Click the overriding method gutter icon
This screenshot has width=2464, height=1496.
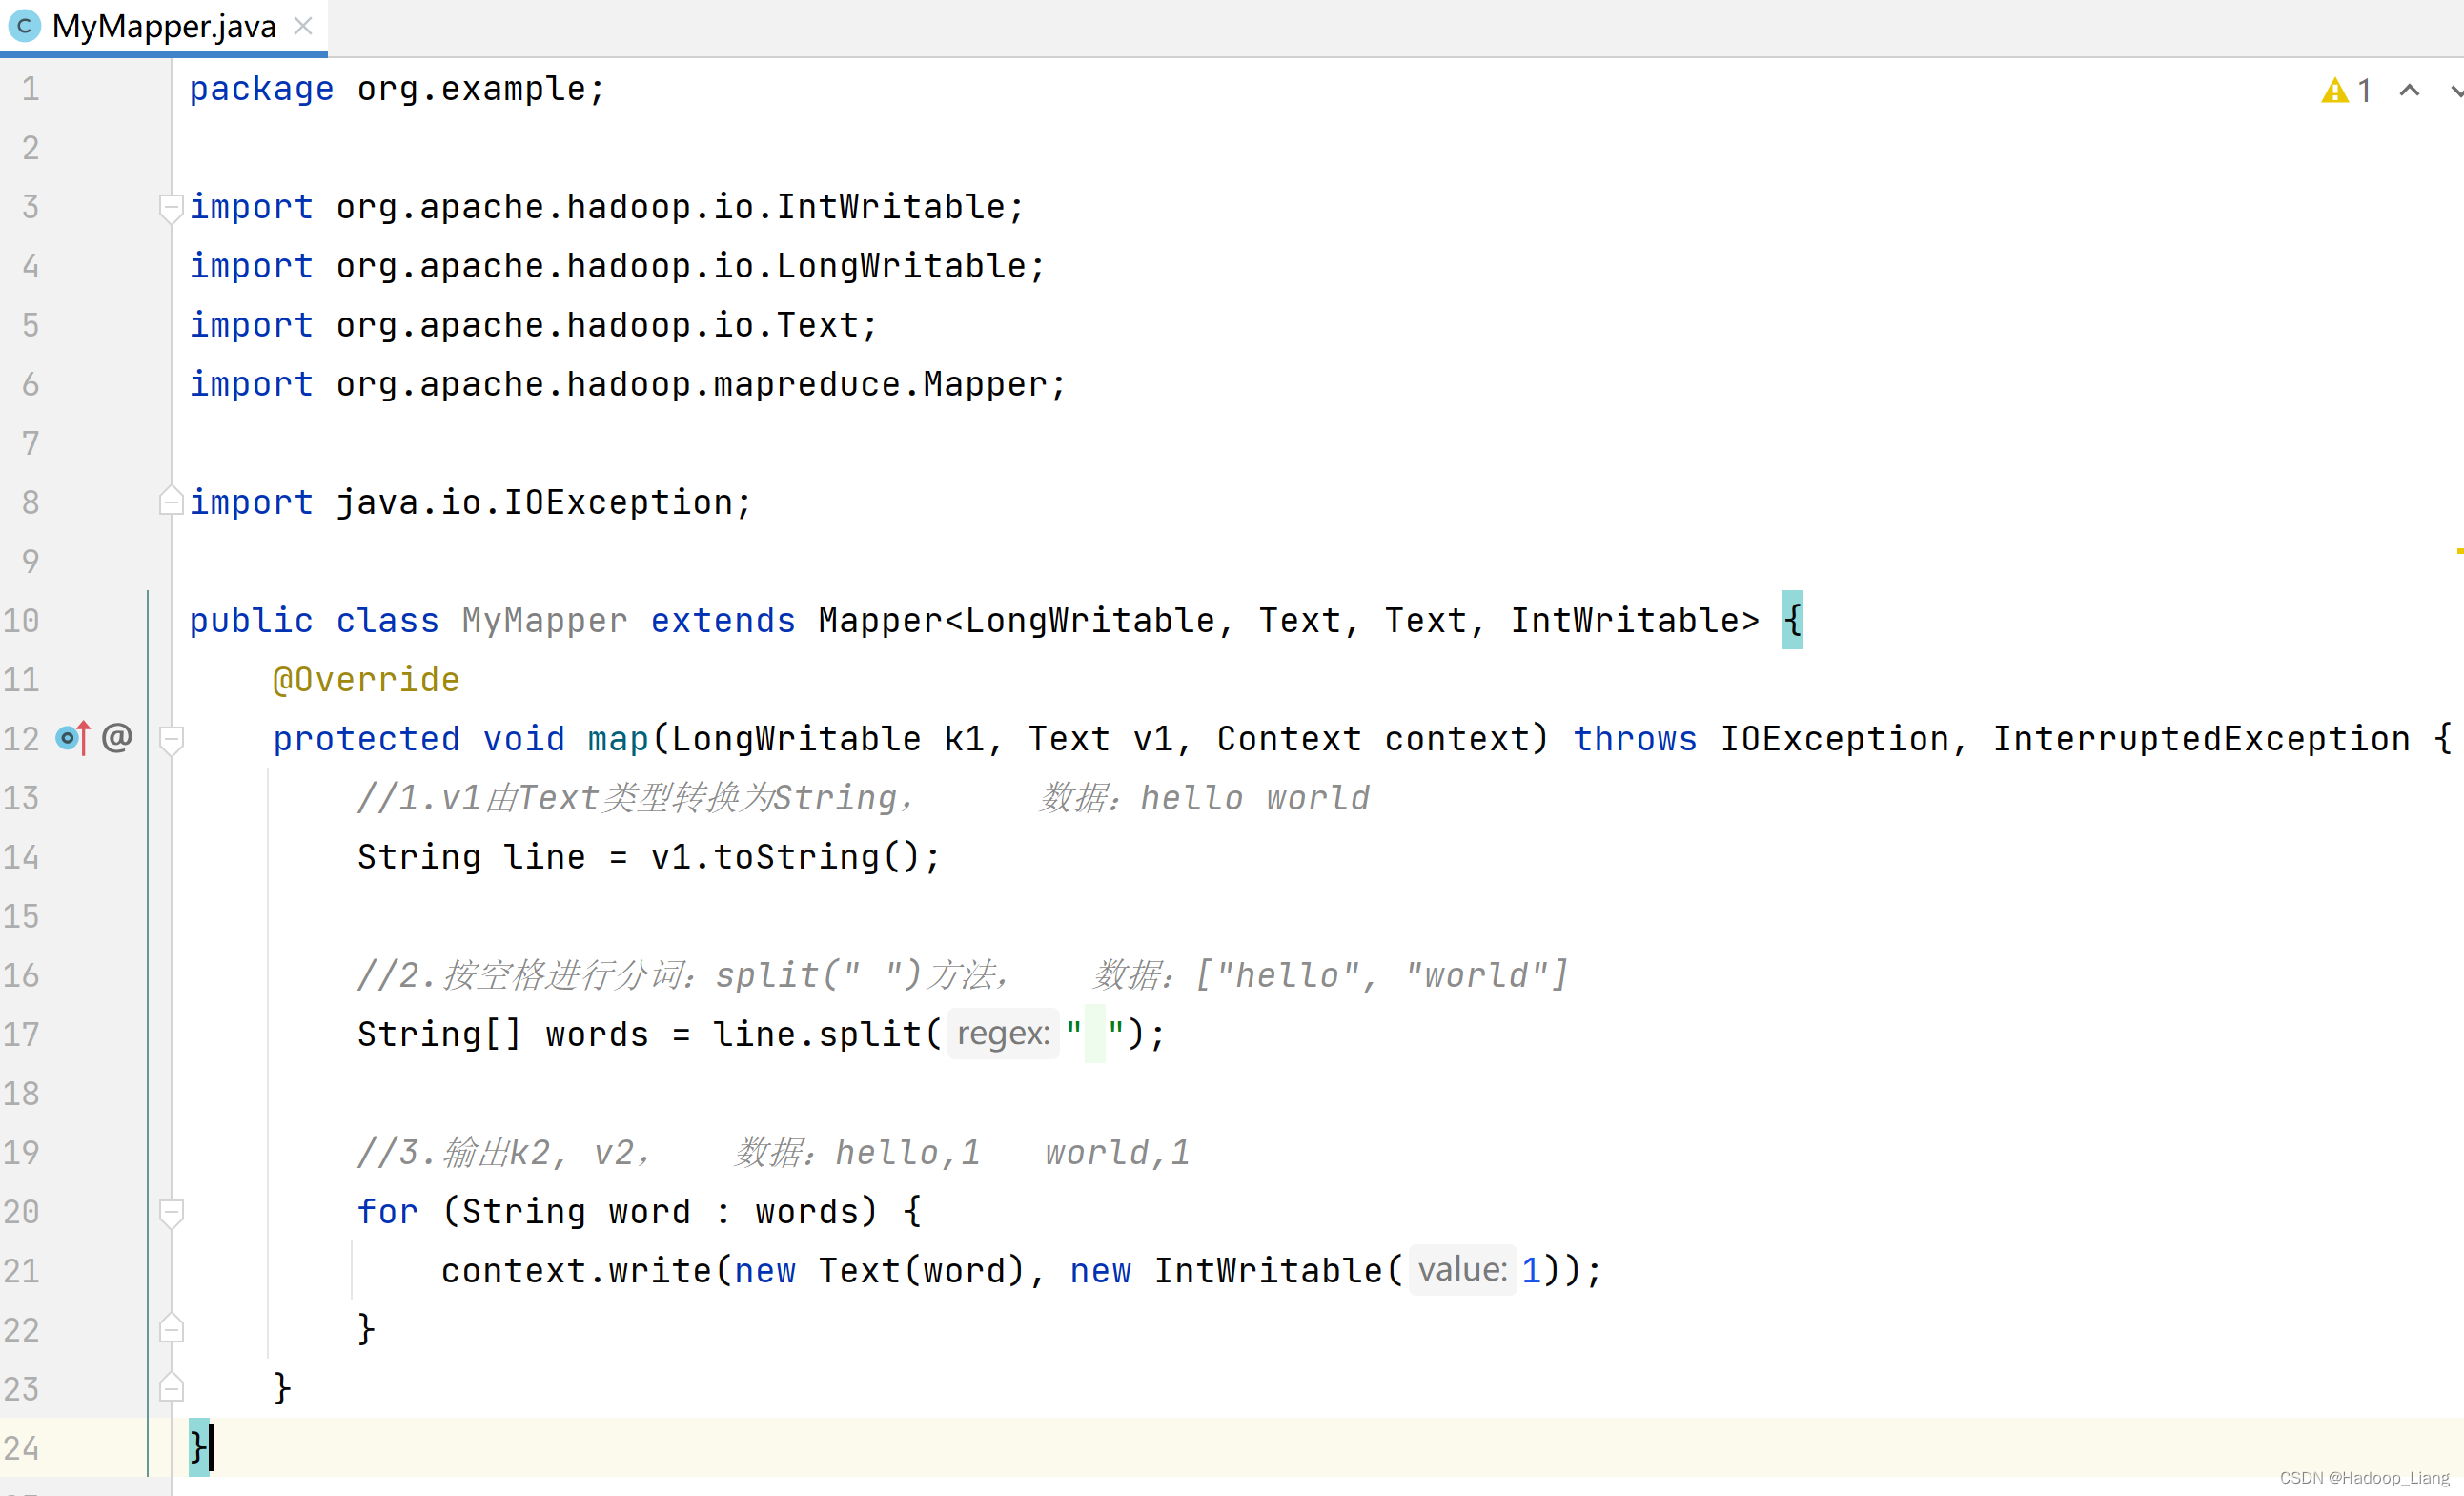coord(72,738)
